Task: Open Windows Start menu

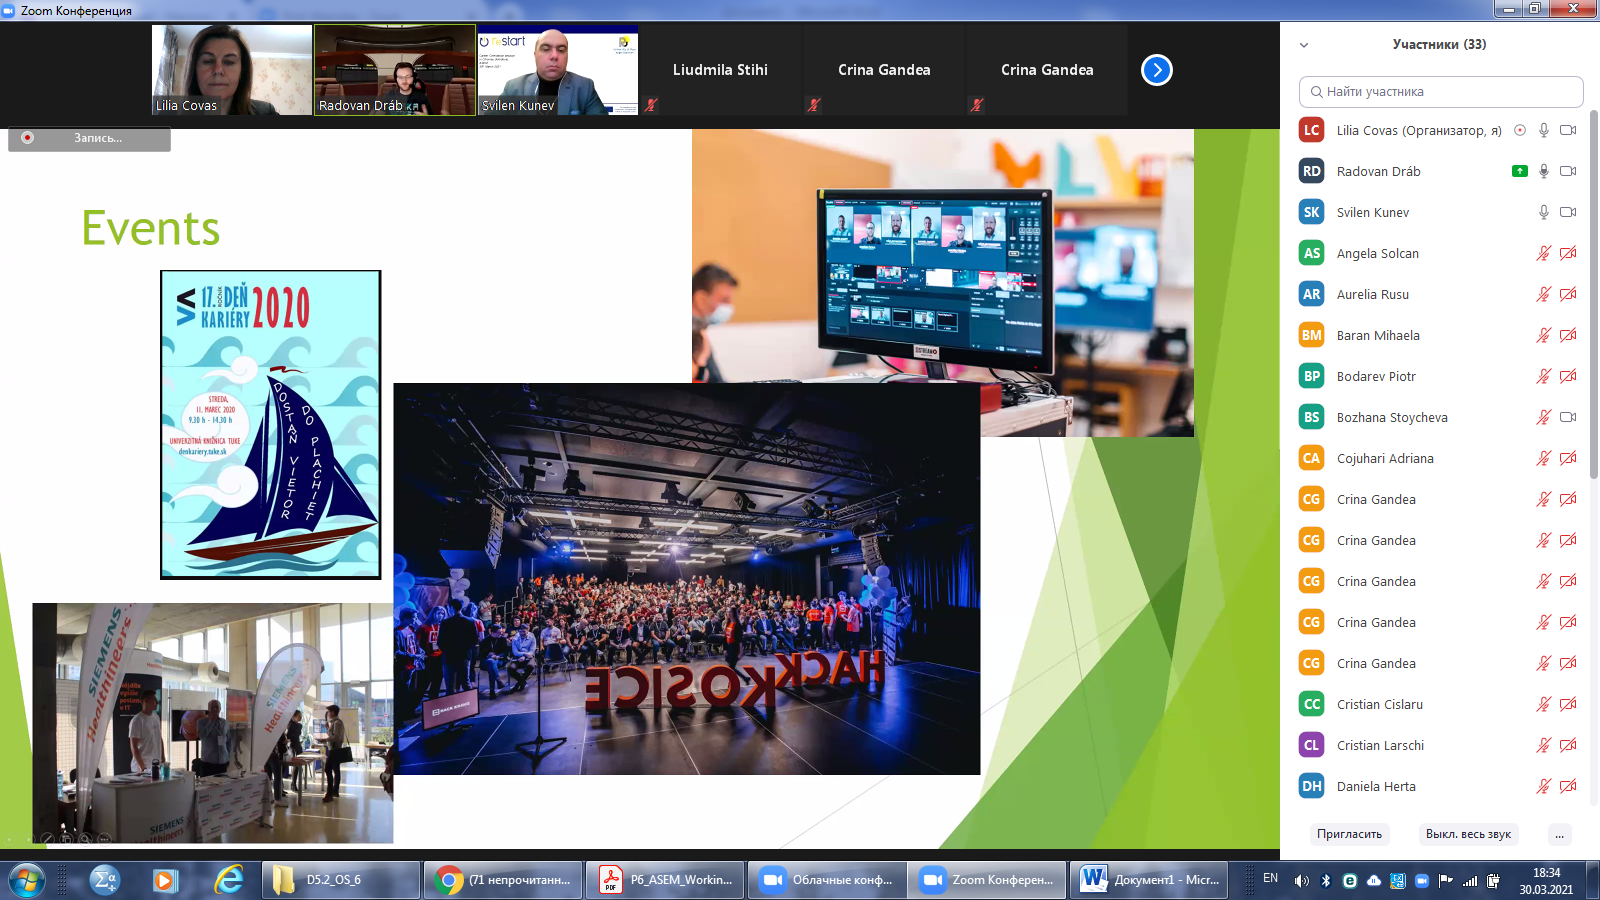Action: (x=27, y=880)
